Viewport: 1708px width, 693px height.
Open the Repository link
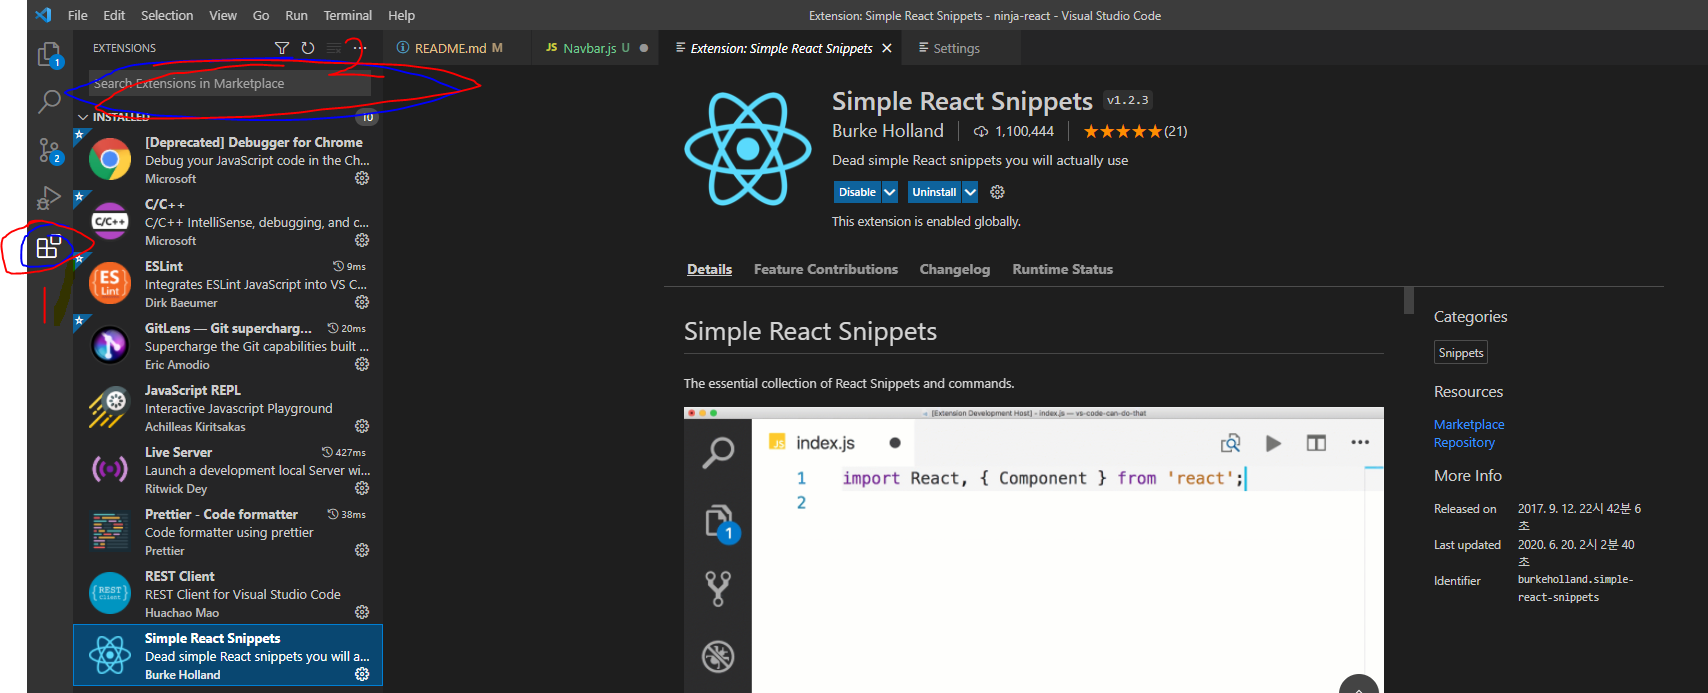(1464, 442)
